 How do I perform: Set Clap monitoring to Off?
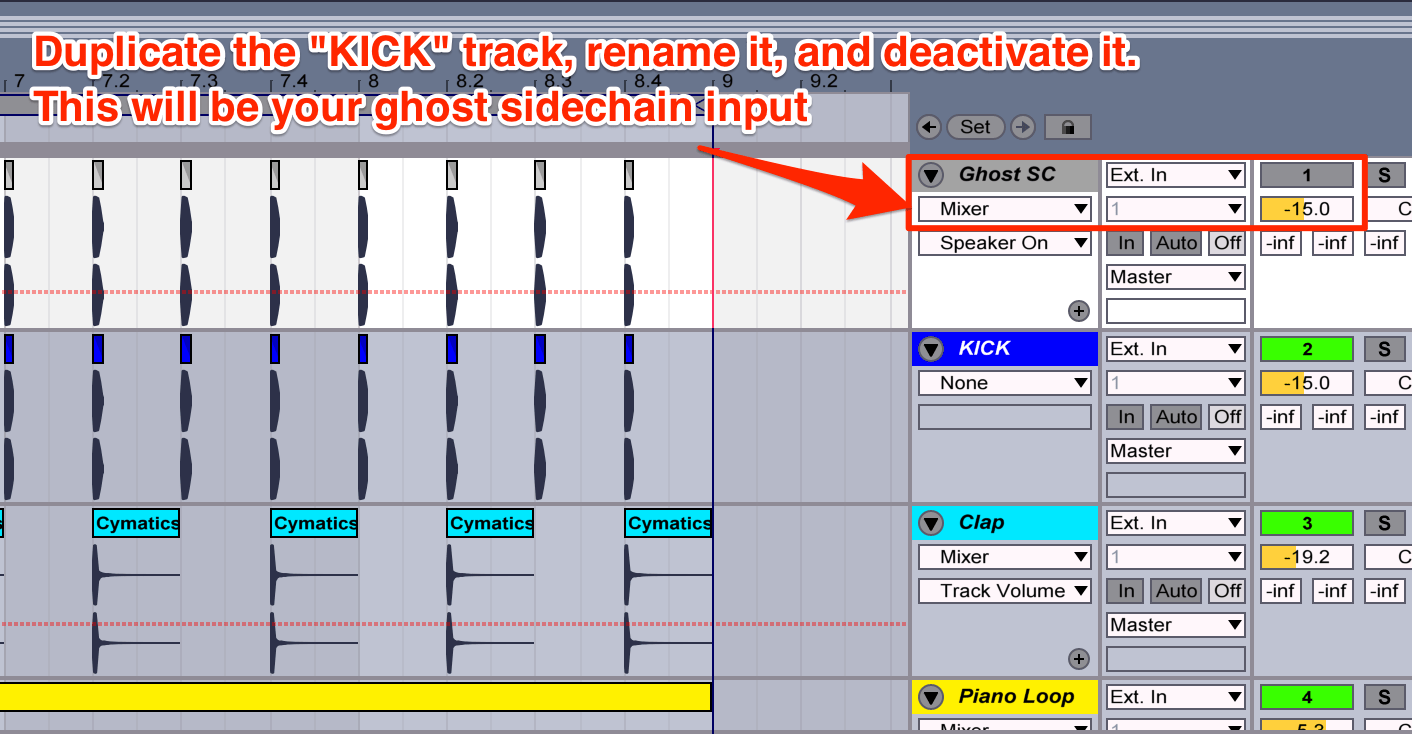click(1226, 590)
